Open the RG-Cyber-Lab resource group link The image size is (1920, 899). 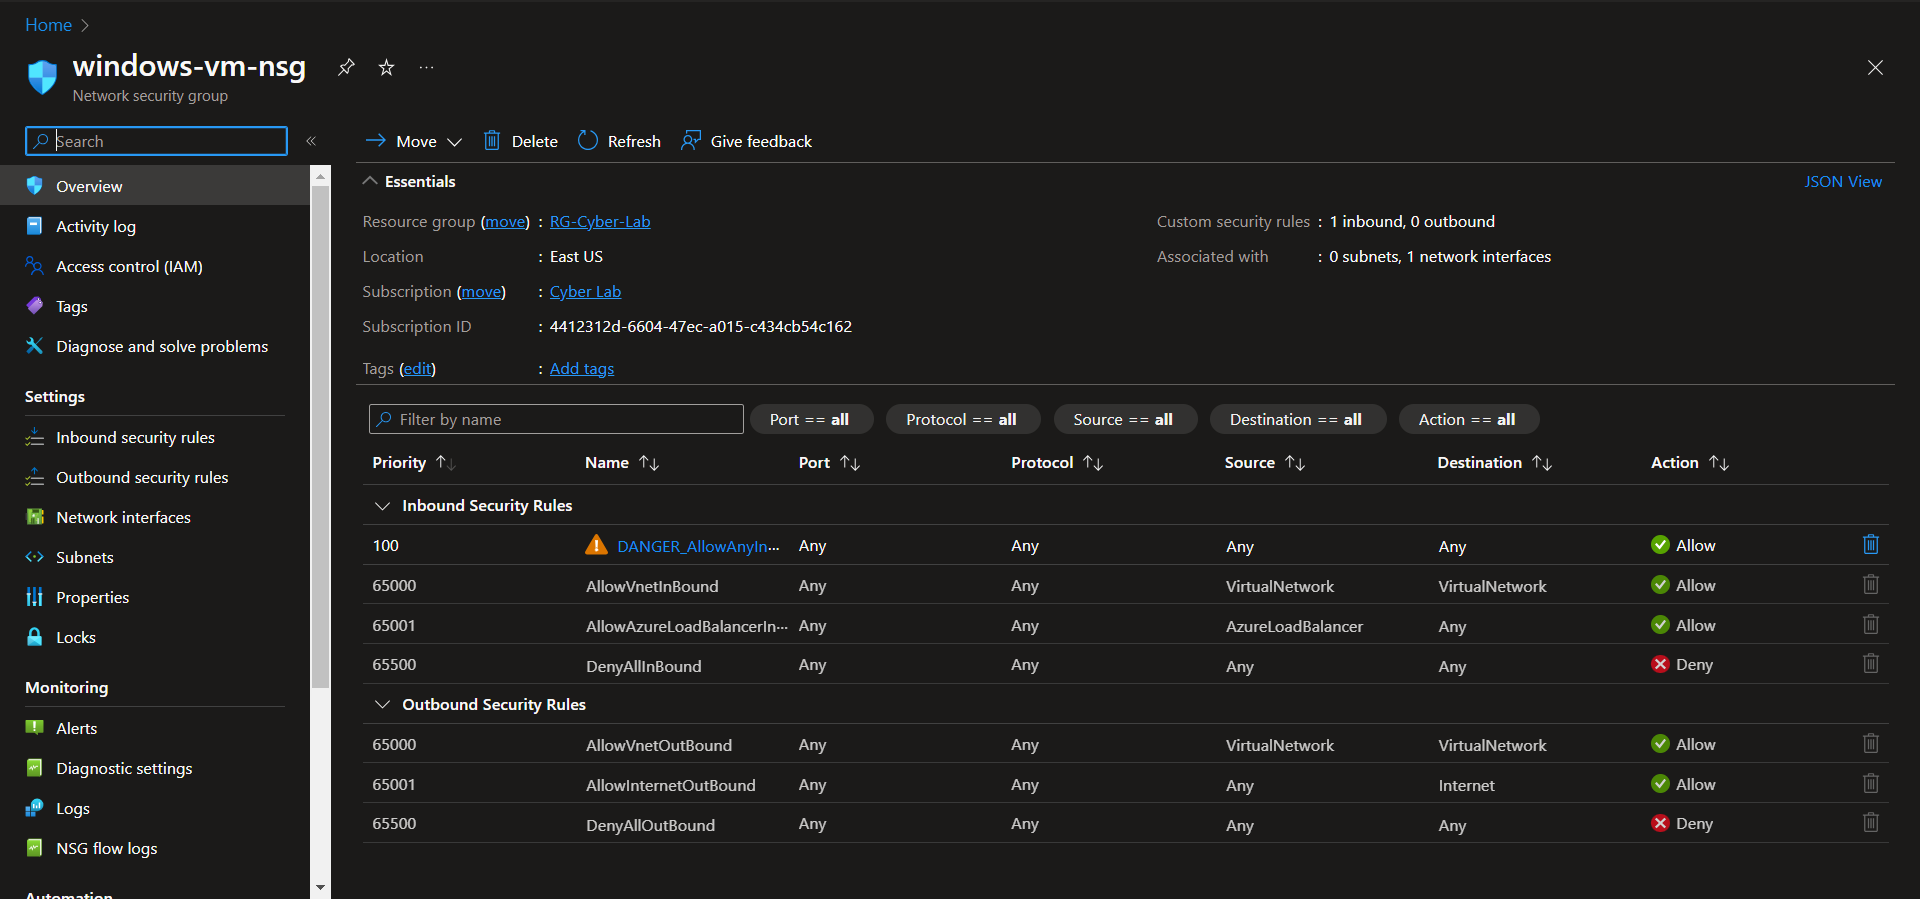pos(600,221)
